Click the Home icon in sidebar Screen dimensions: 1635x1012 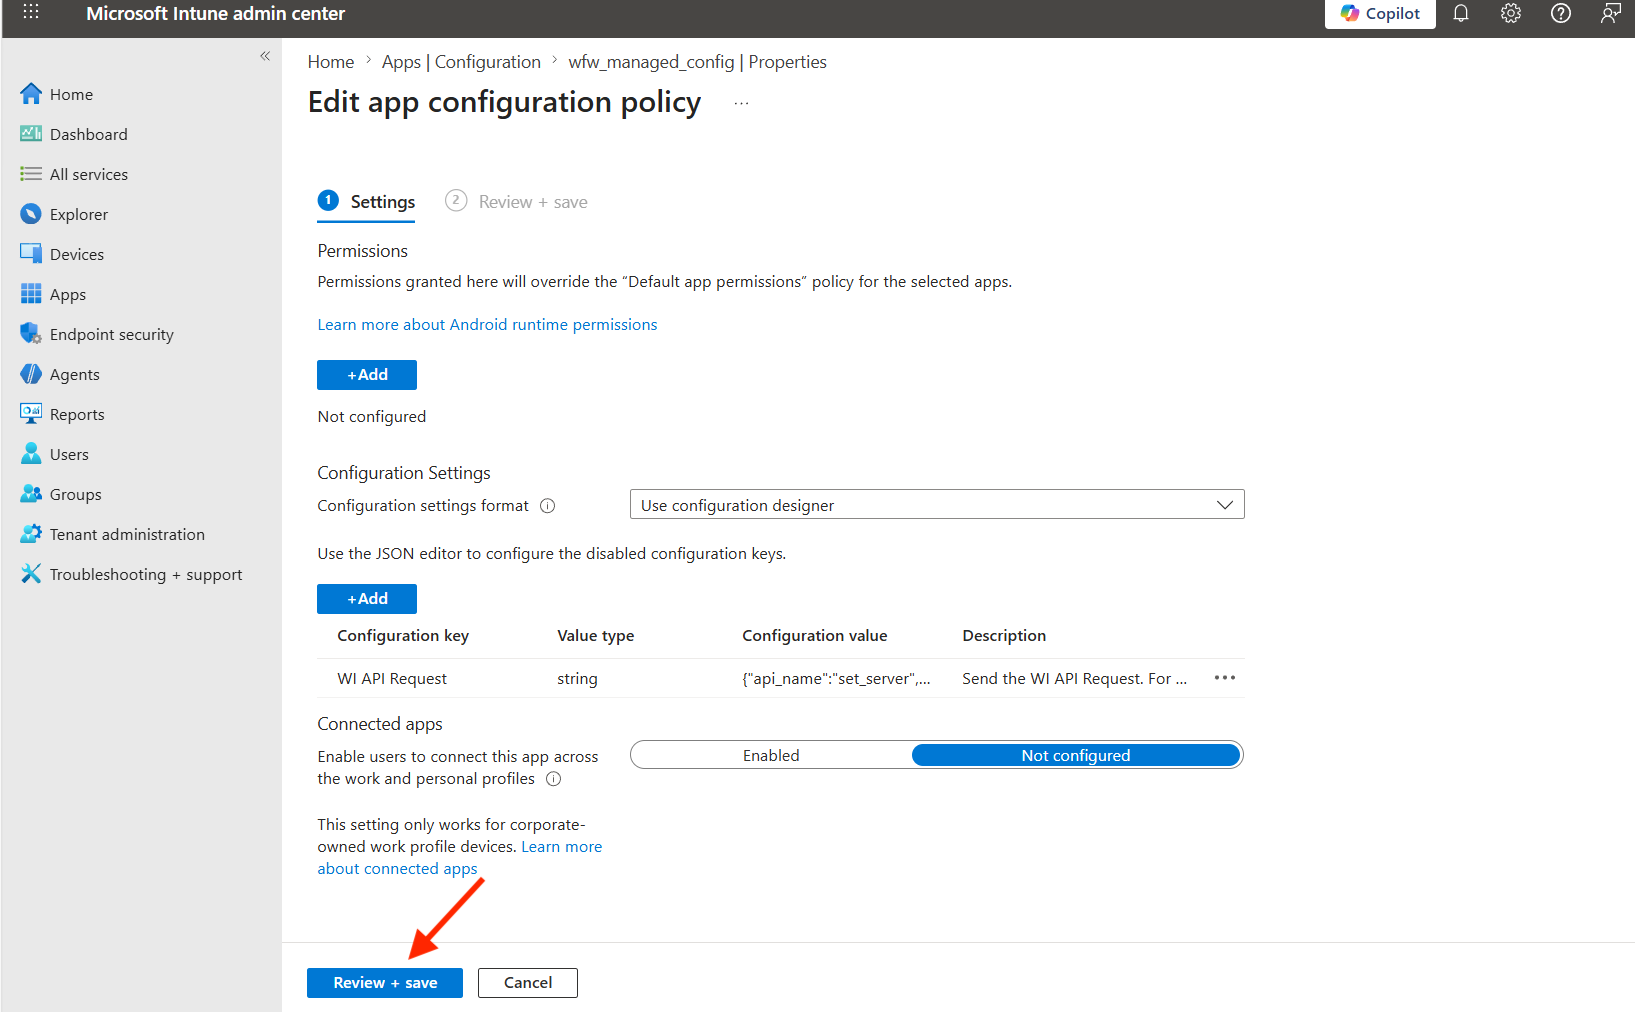[x=31, y=94]
